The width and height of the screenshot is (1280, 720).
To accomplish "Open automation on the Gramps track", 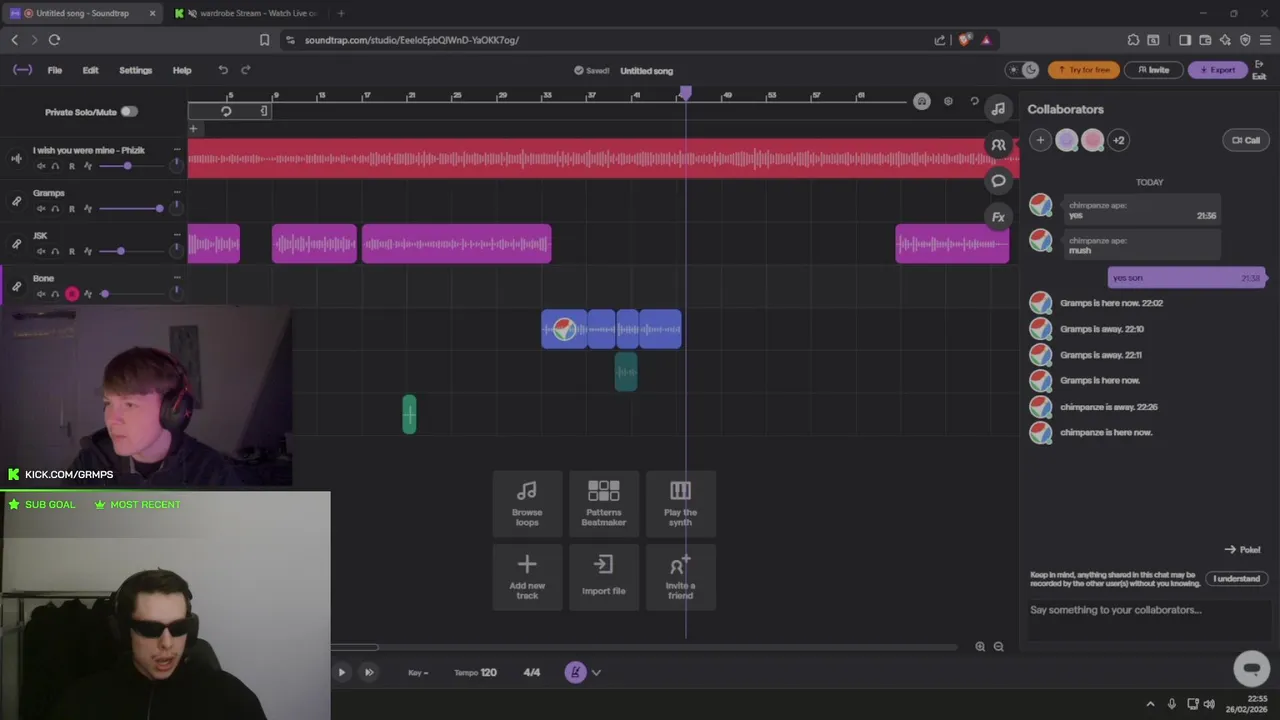I will [88, 209].
